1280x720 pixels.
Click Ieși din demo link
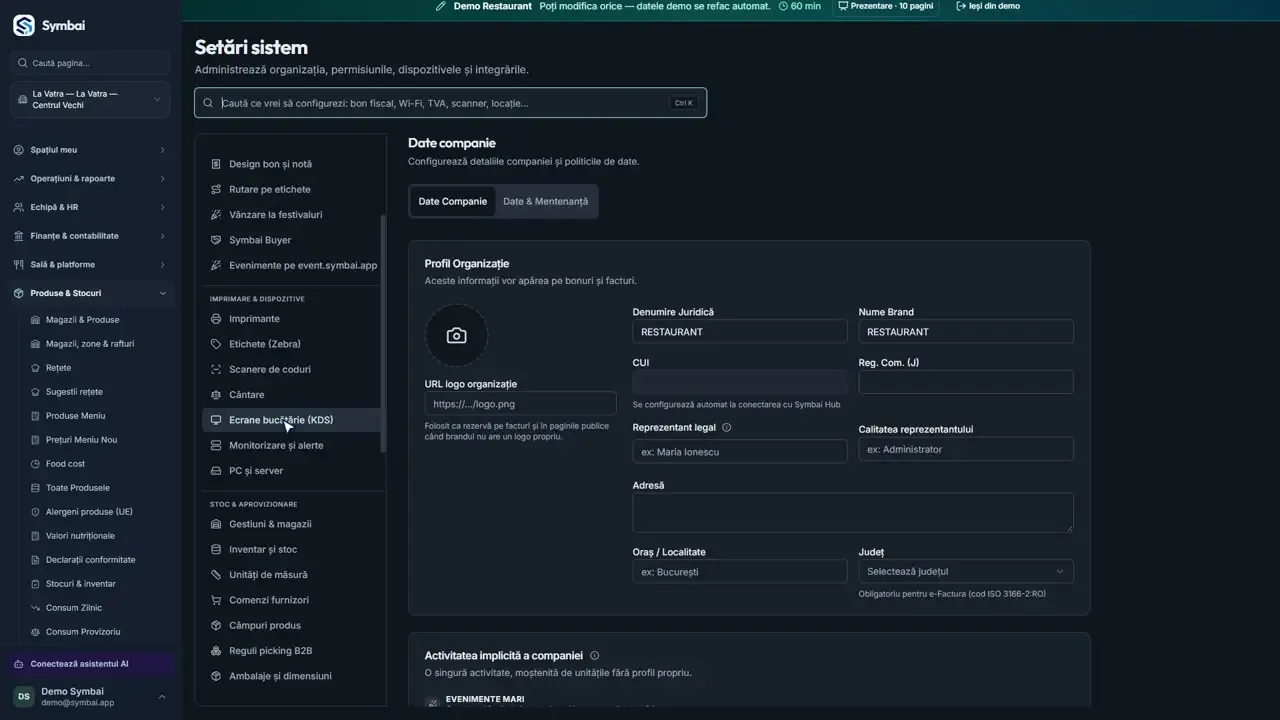(x=988, y=6)
